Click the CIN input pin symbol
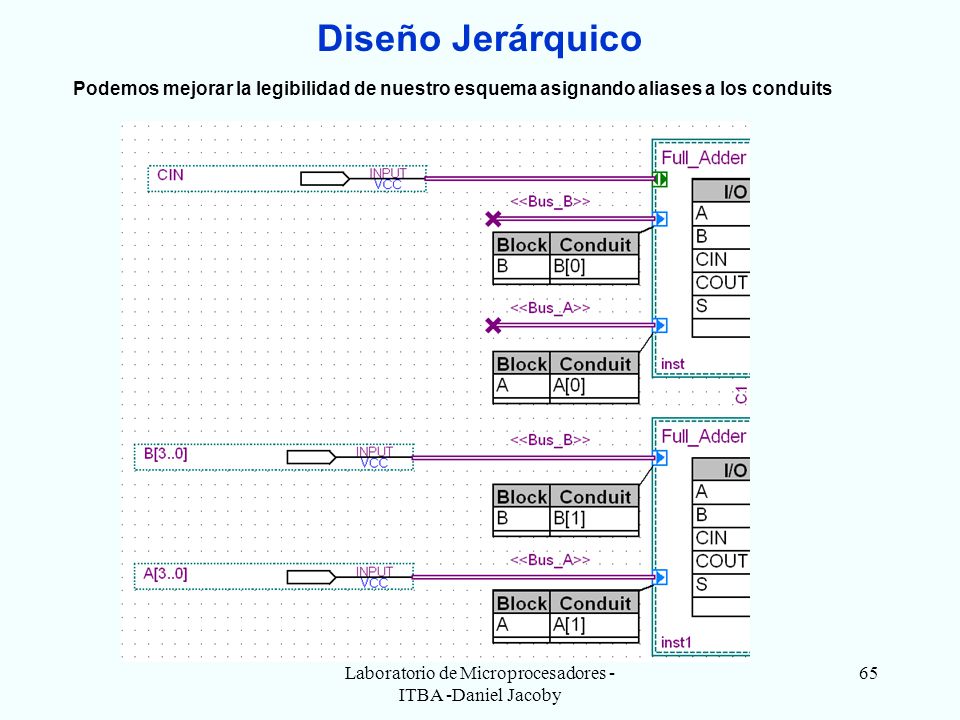The height and width of the screenshot is (720, 960). [325, 179]
